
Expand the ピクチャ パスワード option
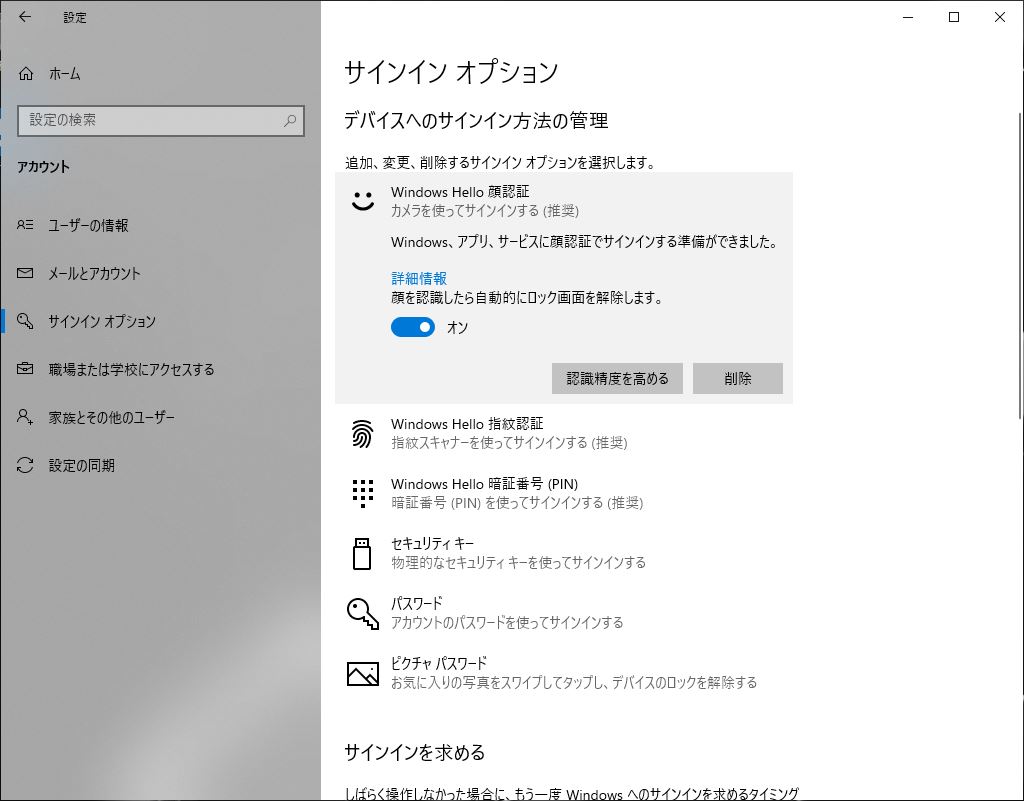click(x=564, y=674)
